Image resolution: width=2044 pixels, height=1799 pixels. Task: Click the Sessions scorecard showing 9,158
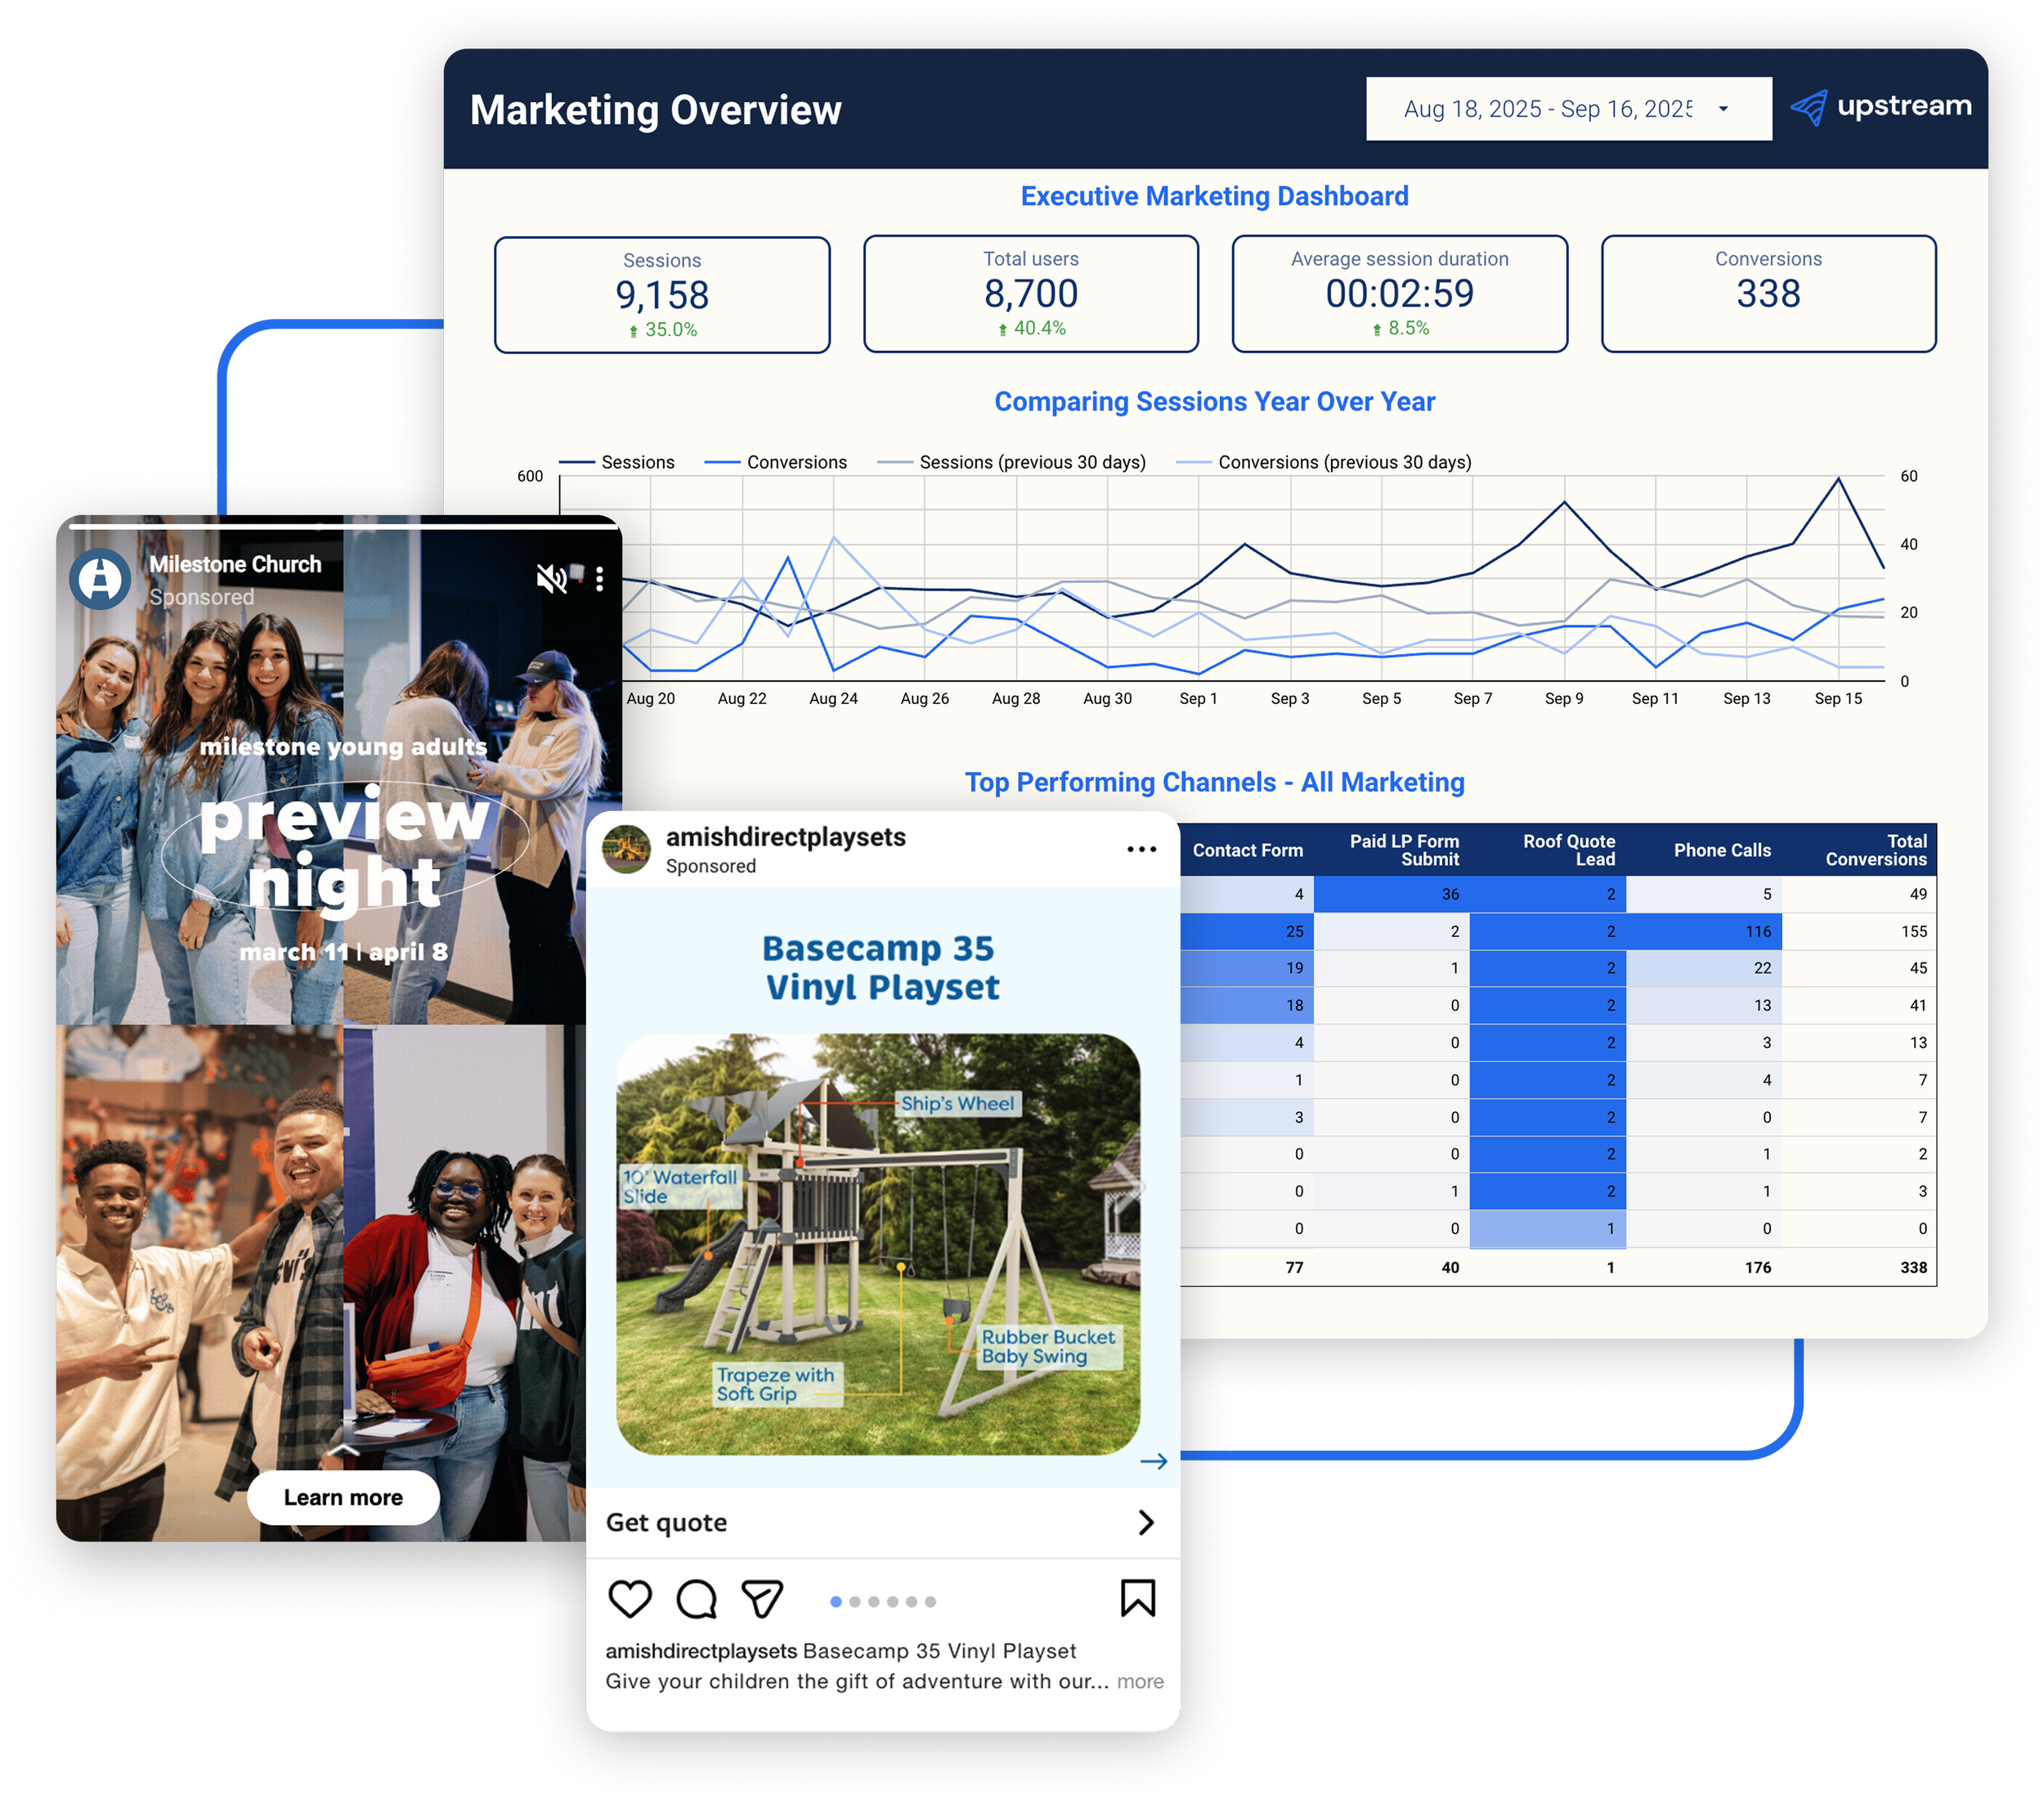pyautogui.click(x=662, y=295)
